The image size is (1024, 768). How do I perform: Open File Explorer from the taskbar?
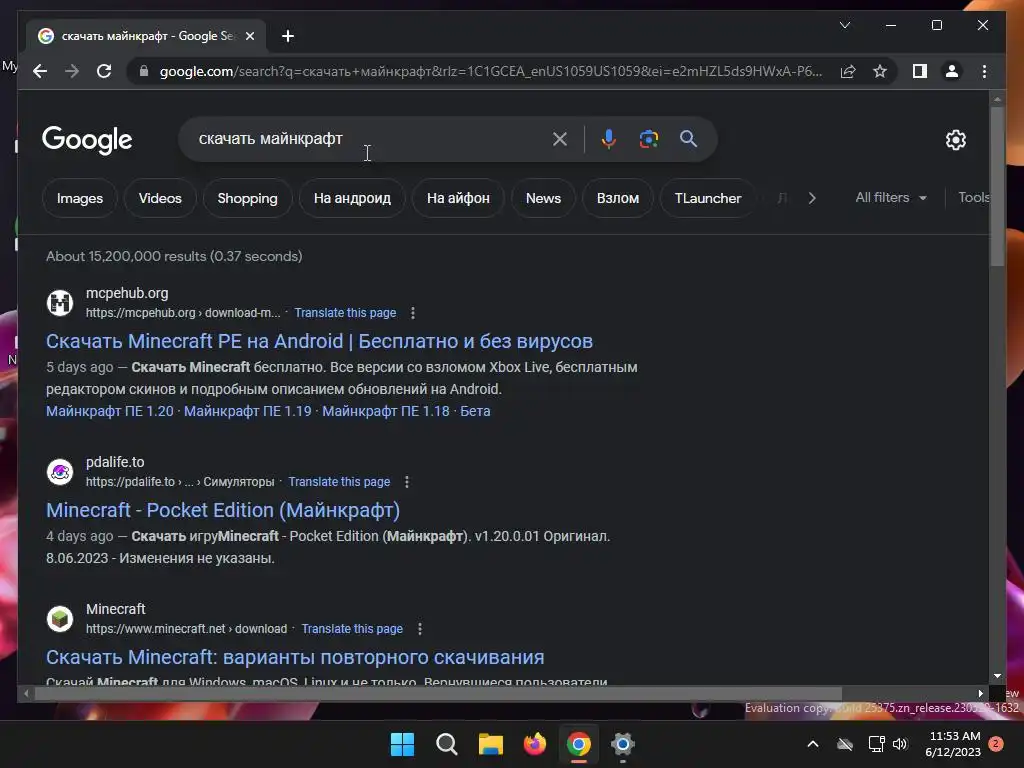[x=490, y=744]
